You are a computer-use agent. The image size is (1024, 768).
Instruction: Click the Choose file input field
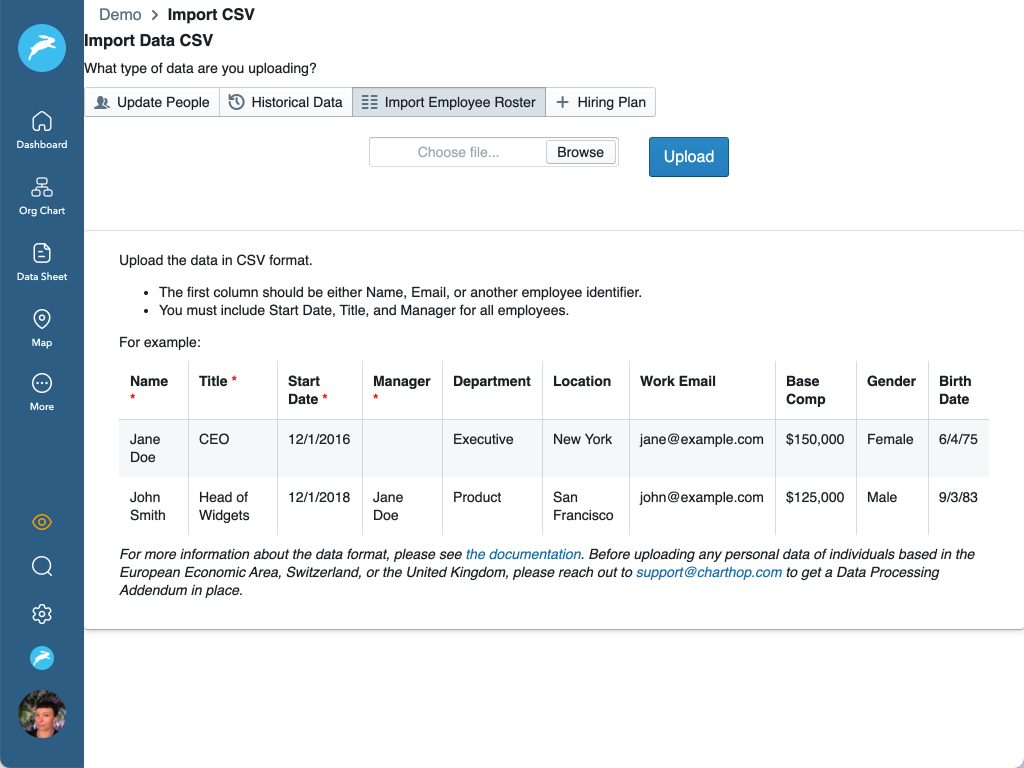[455, 152]
